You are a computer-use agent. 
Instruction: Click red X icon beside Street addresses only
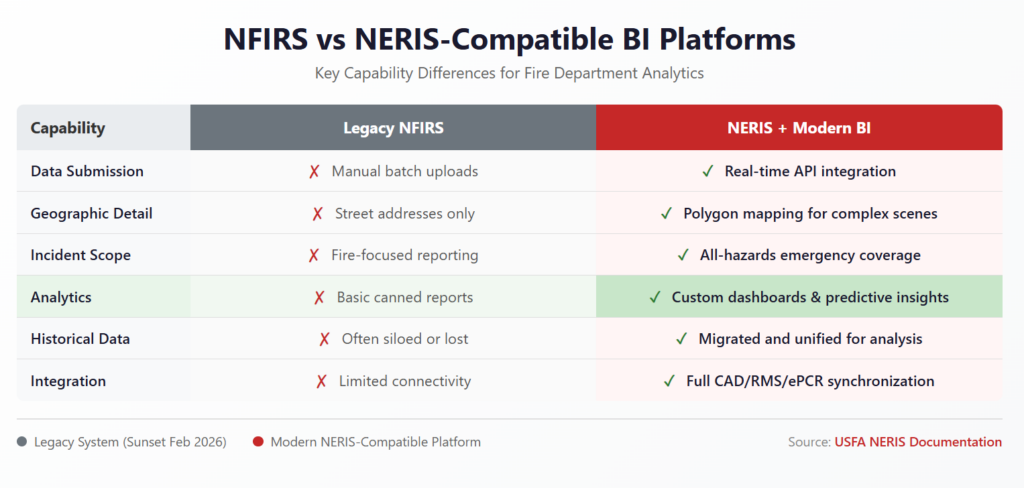click(317, 214)
